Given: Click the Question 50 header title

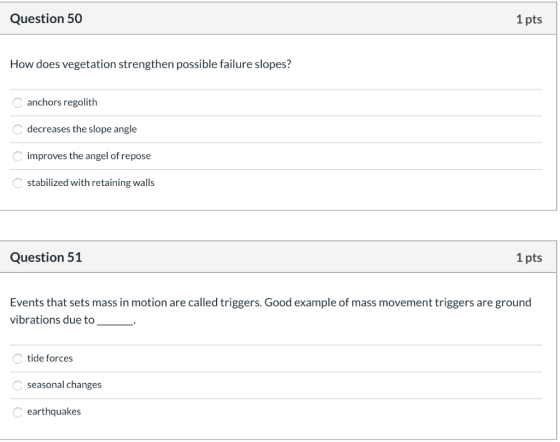Looking at the screenshot, I should pos(46,19).
